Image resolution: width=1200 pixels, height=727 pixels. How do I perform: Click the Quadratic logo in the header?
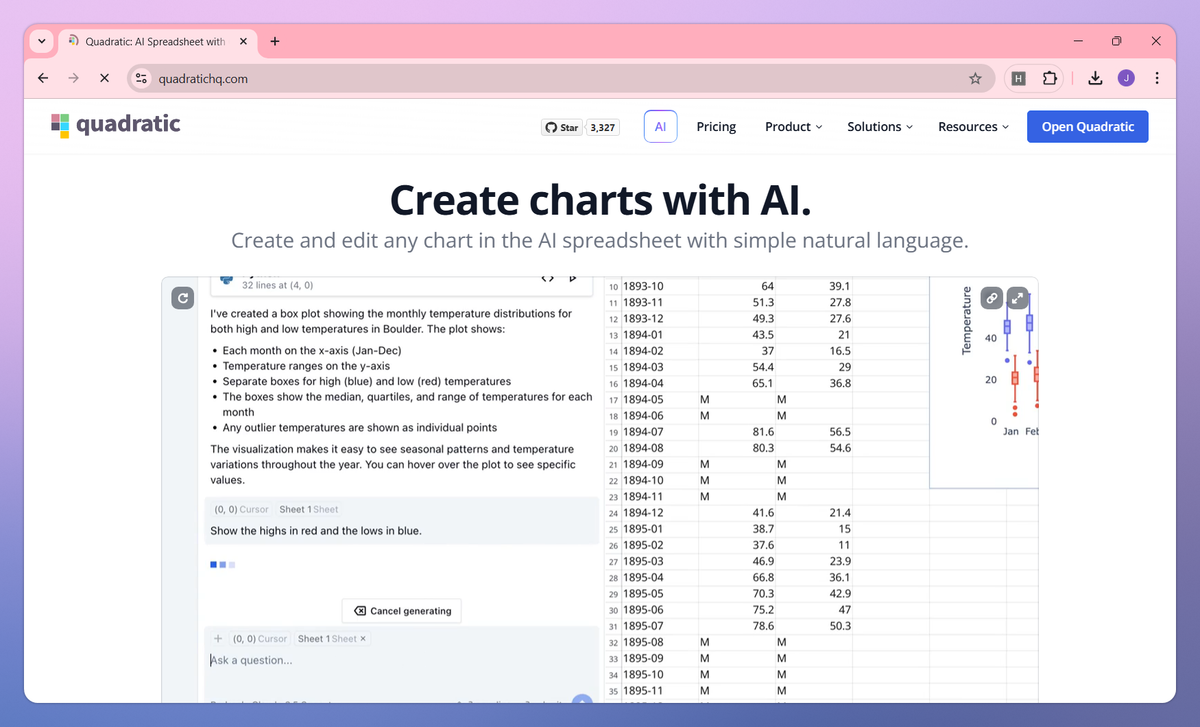[115, 125]
